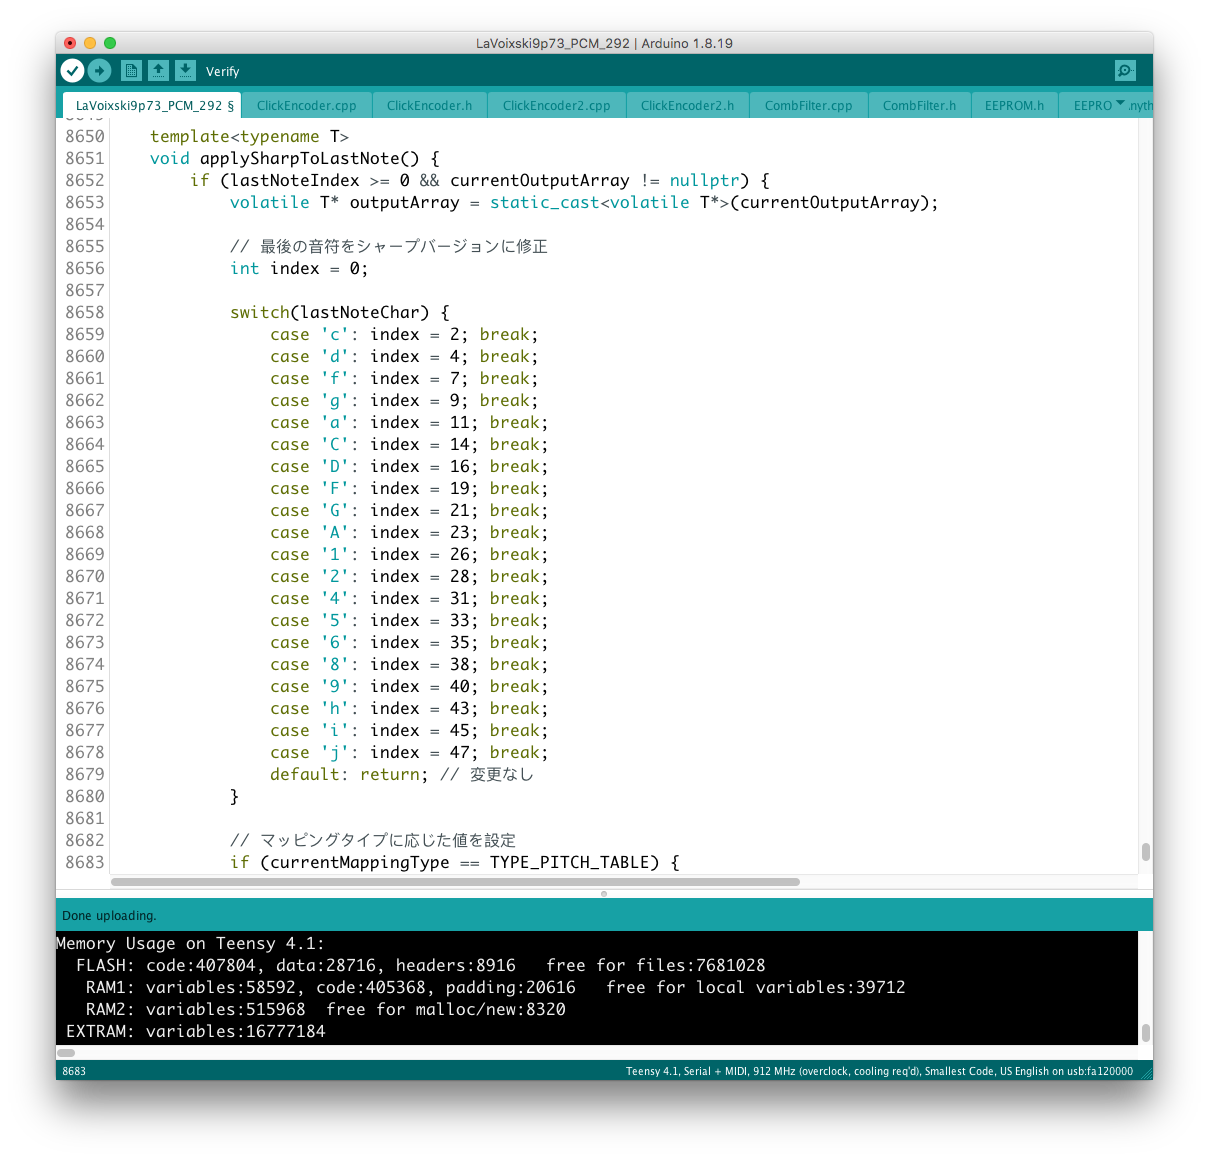Switch to the ClickEncoder.cpp tab
The width and height of the screenshot is (1209, 1160).
click(x=306, y=105)
